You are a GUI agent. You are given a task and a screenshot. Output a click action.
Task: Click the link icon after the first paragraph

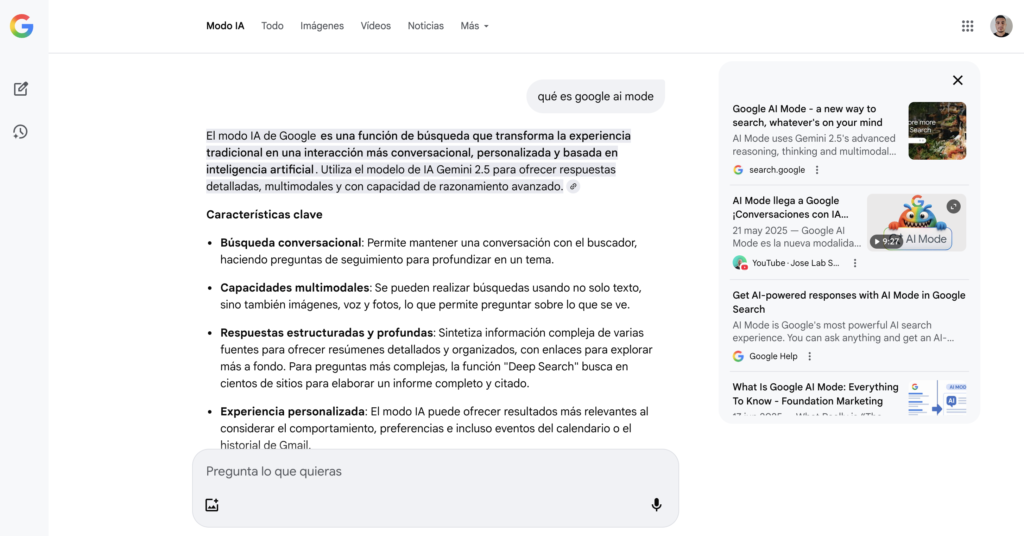coord(573,187)
